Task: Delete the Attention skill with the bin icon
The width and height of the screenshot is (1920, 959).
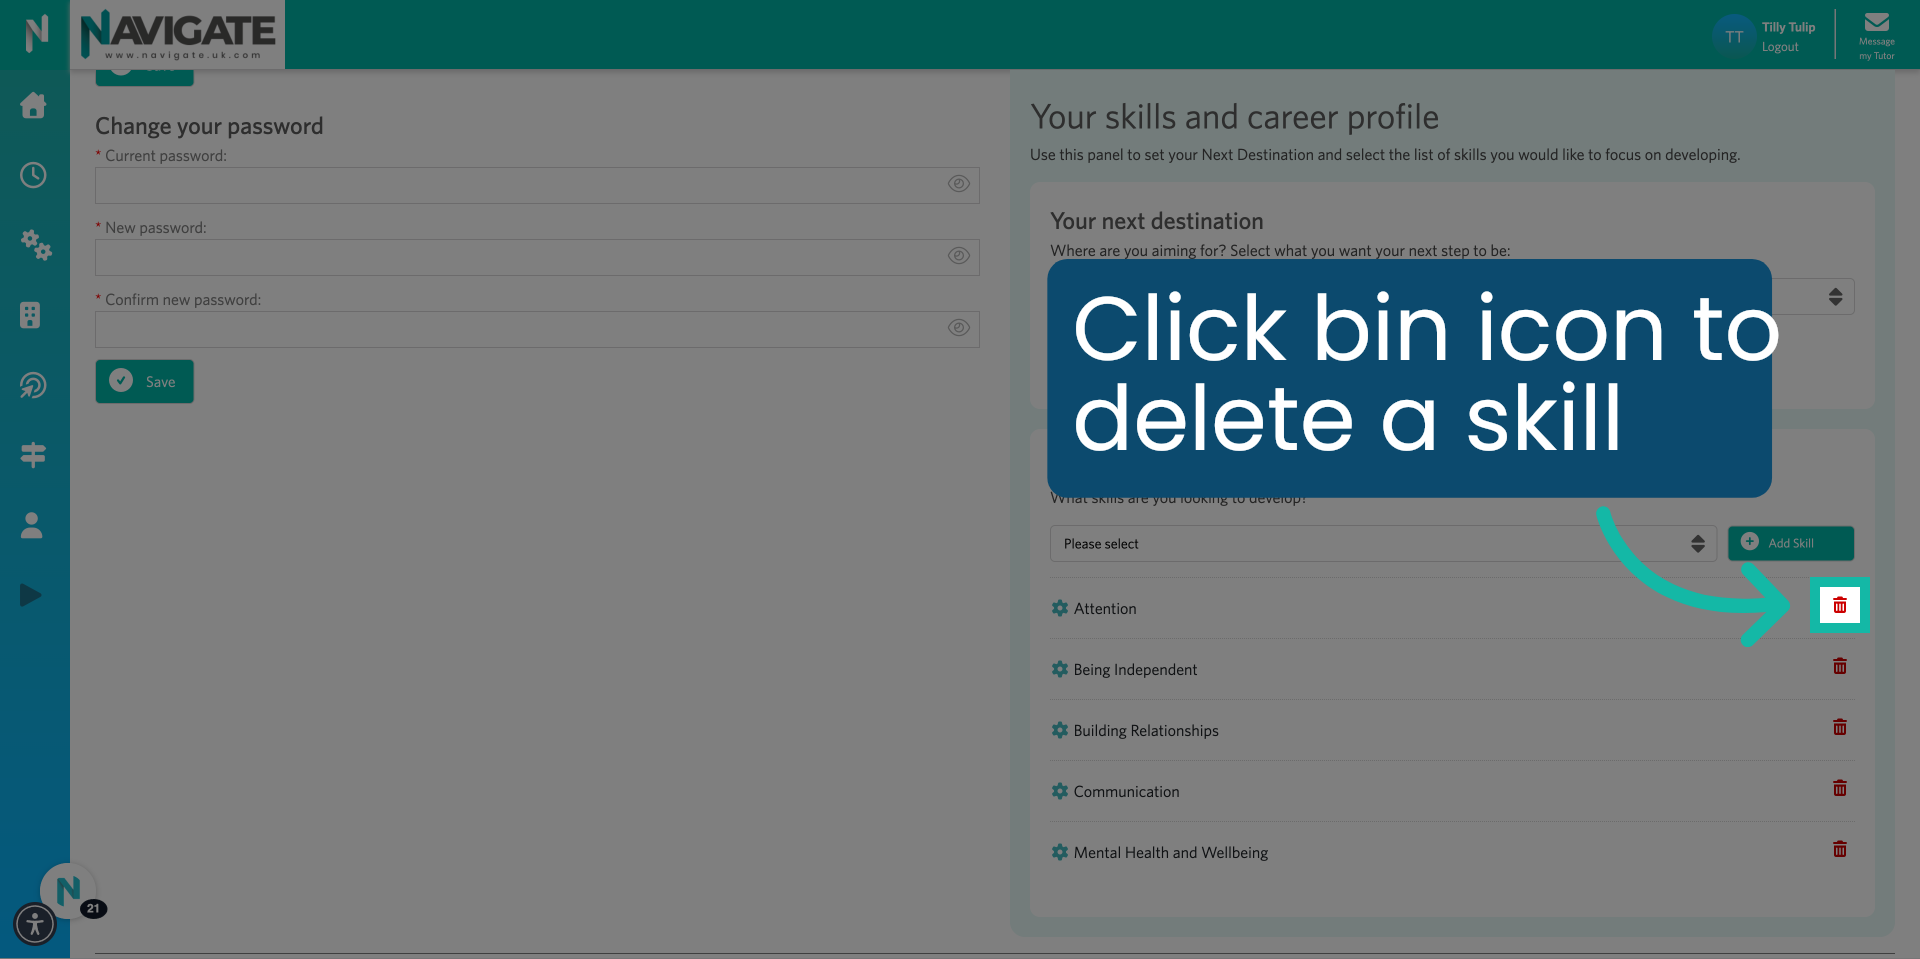Action: pos(1840,605)
